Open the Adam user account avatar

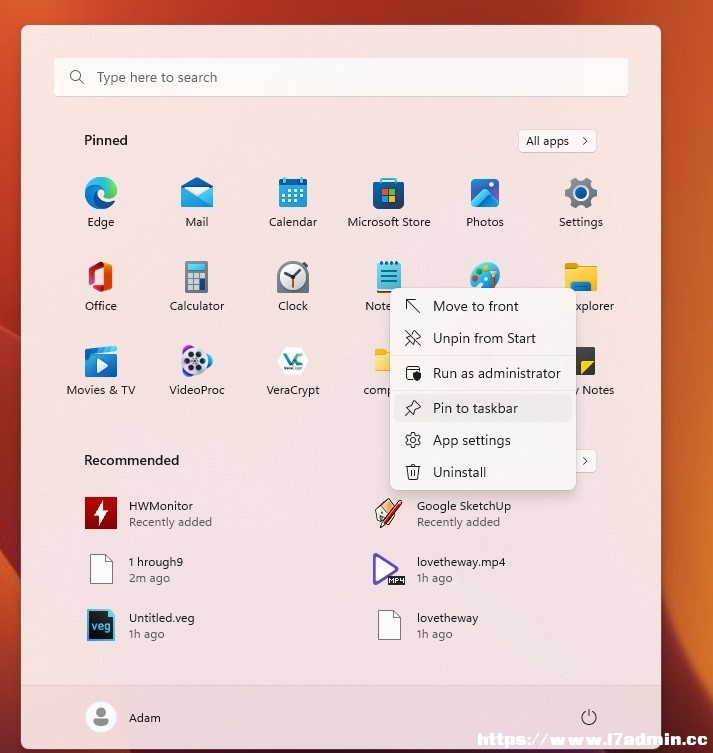click(x=101, y=717)
